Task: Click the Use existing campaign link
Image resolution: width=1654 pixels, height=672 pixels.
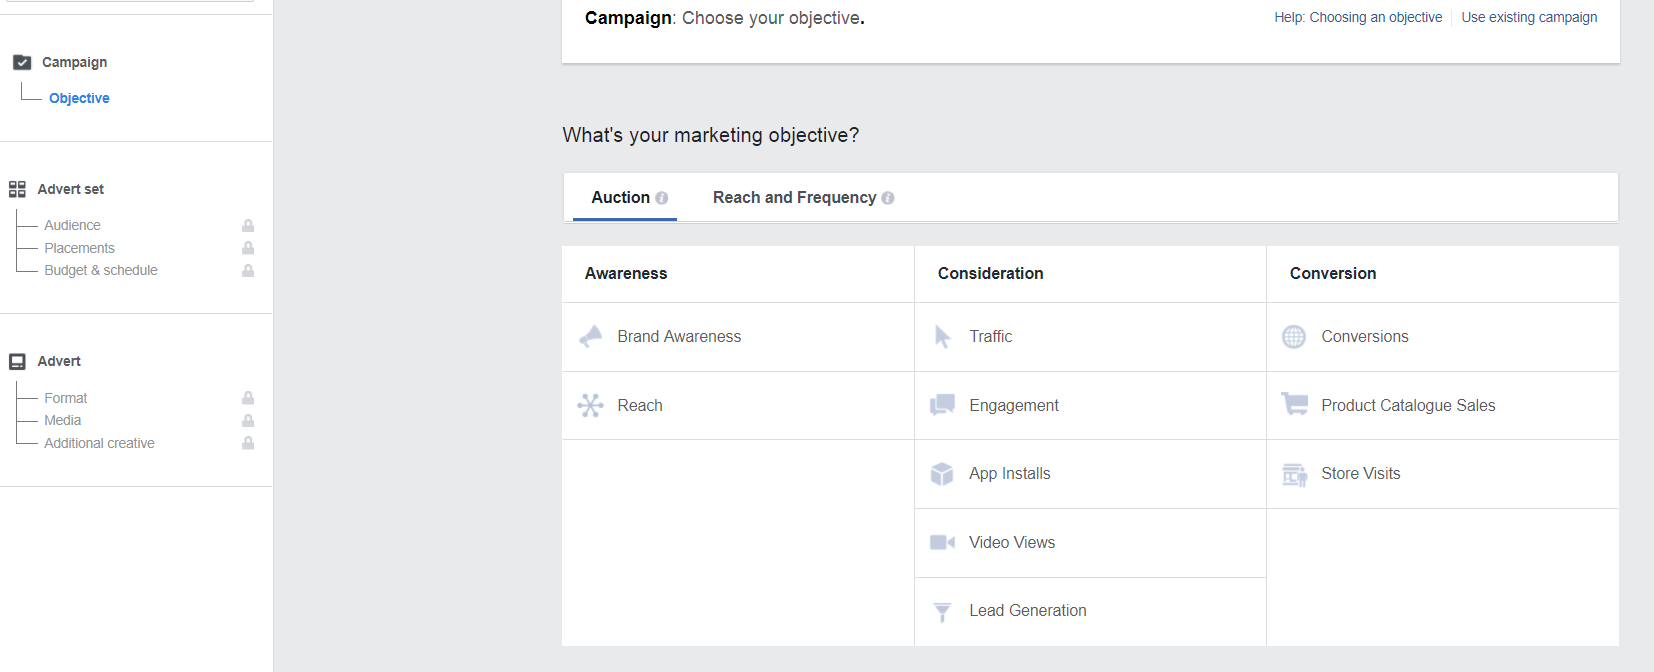Action: [1529, 17]
